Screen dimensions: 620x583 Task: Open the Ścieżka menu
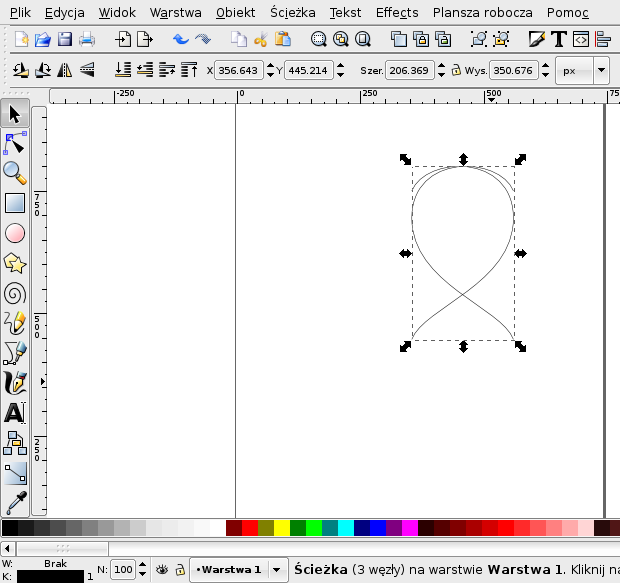[293, 13]
